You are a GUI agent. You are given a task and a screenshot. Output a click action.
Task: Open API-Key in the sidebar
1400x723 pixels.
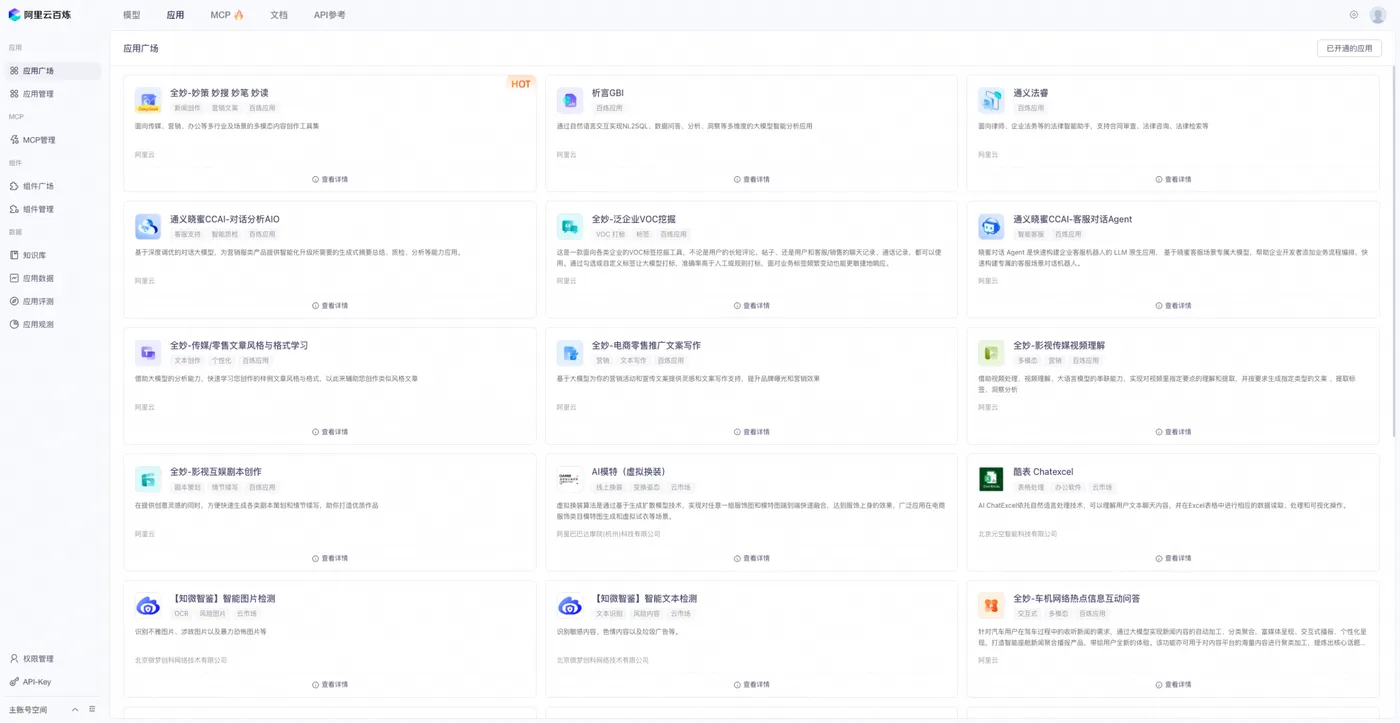click(36, 682)
